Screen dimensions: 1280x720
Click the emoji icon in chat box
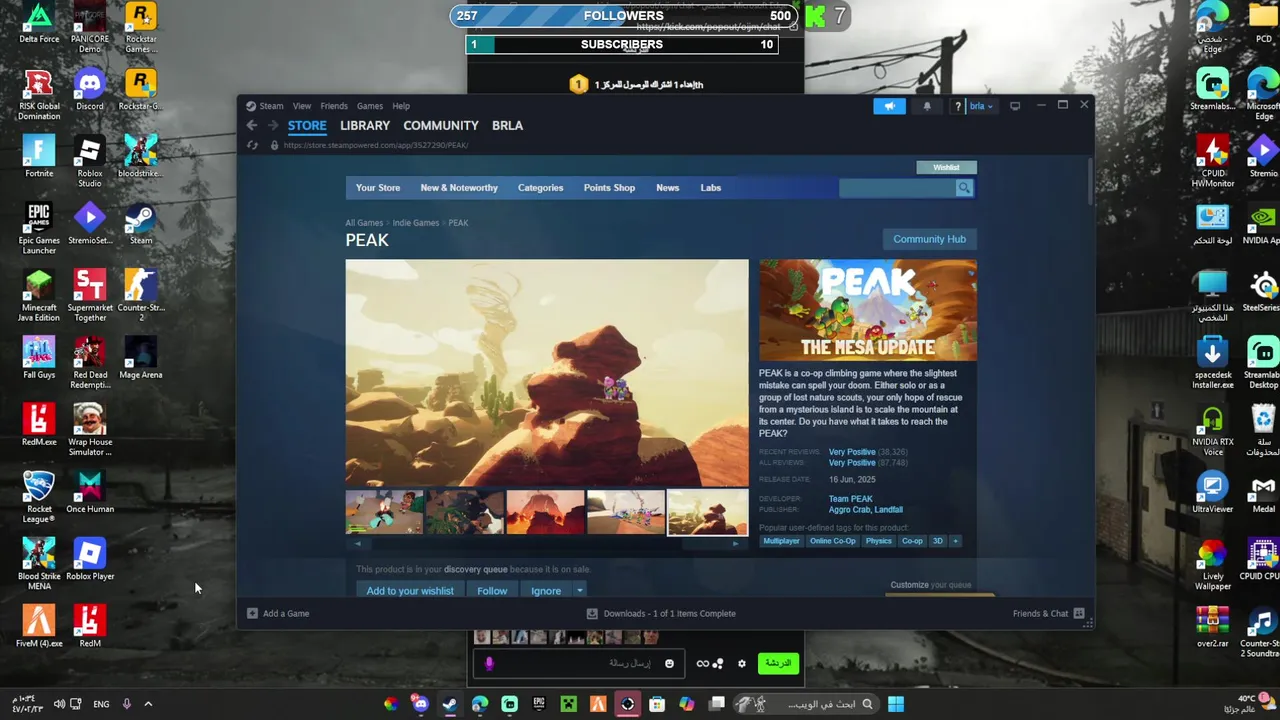tap(669, 664)
